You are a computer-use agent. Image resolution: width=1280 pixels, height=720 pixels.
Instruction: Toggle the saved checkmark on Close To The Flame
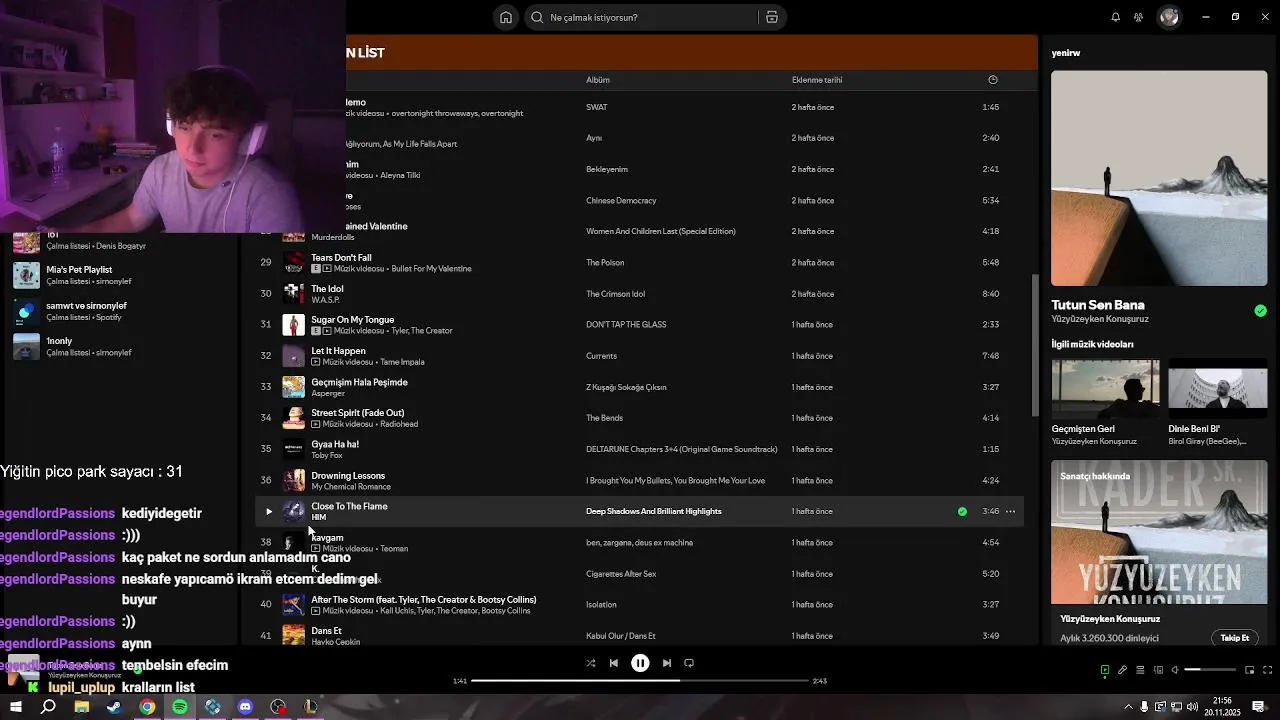coord(962,511)
